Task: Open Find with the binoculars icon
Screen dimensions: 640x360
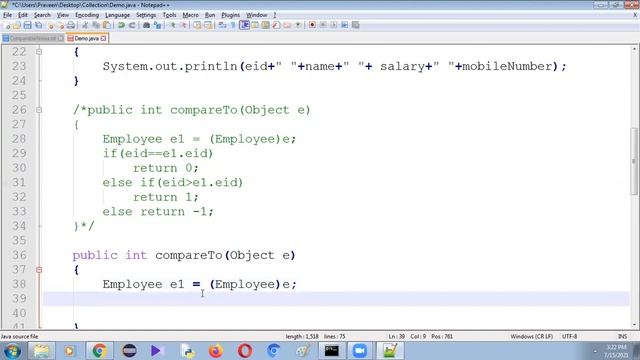Action: (x=146, y=25)
